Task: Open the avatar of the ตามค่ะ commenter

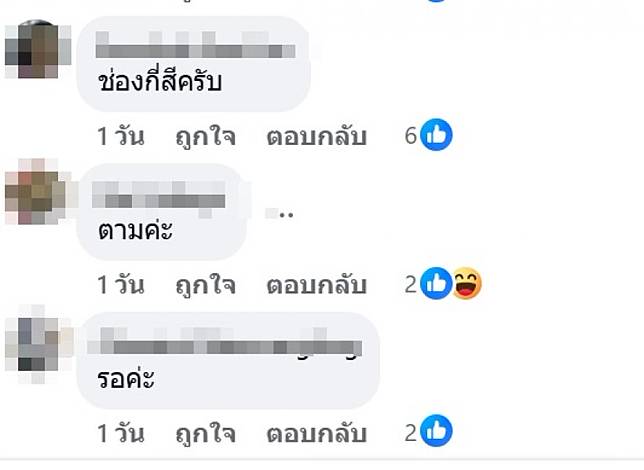Action: tap(39, 191)
